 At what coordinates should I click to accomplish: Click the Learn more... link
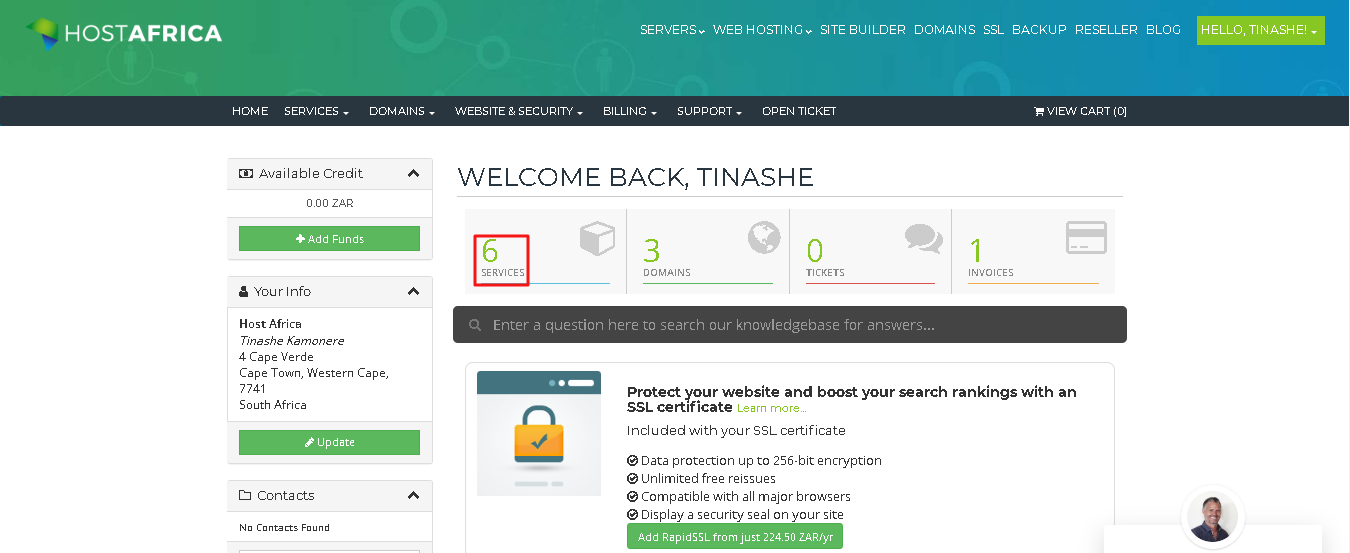771,408
